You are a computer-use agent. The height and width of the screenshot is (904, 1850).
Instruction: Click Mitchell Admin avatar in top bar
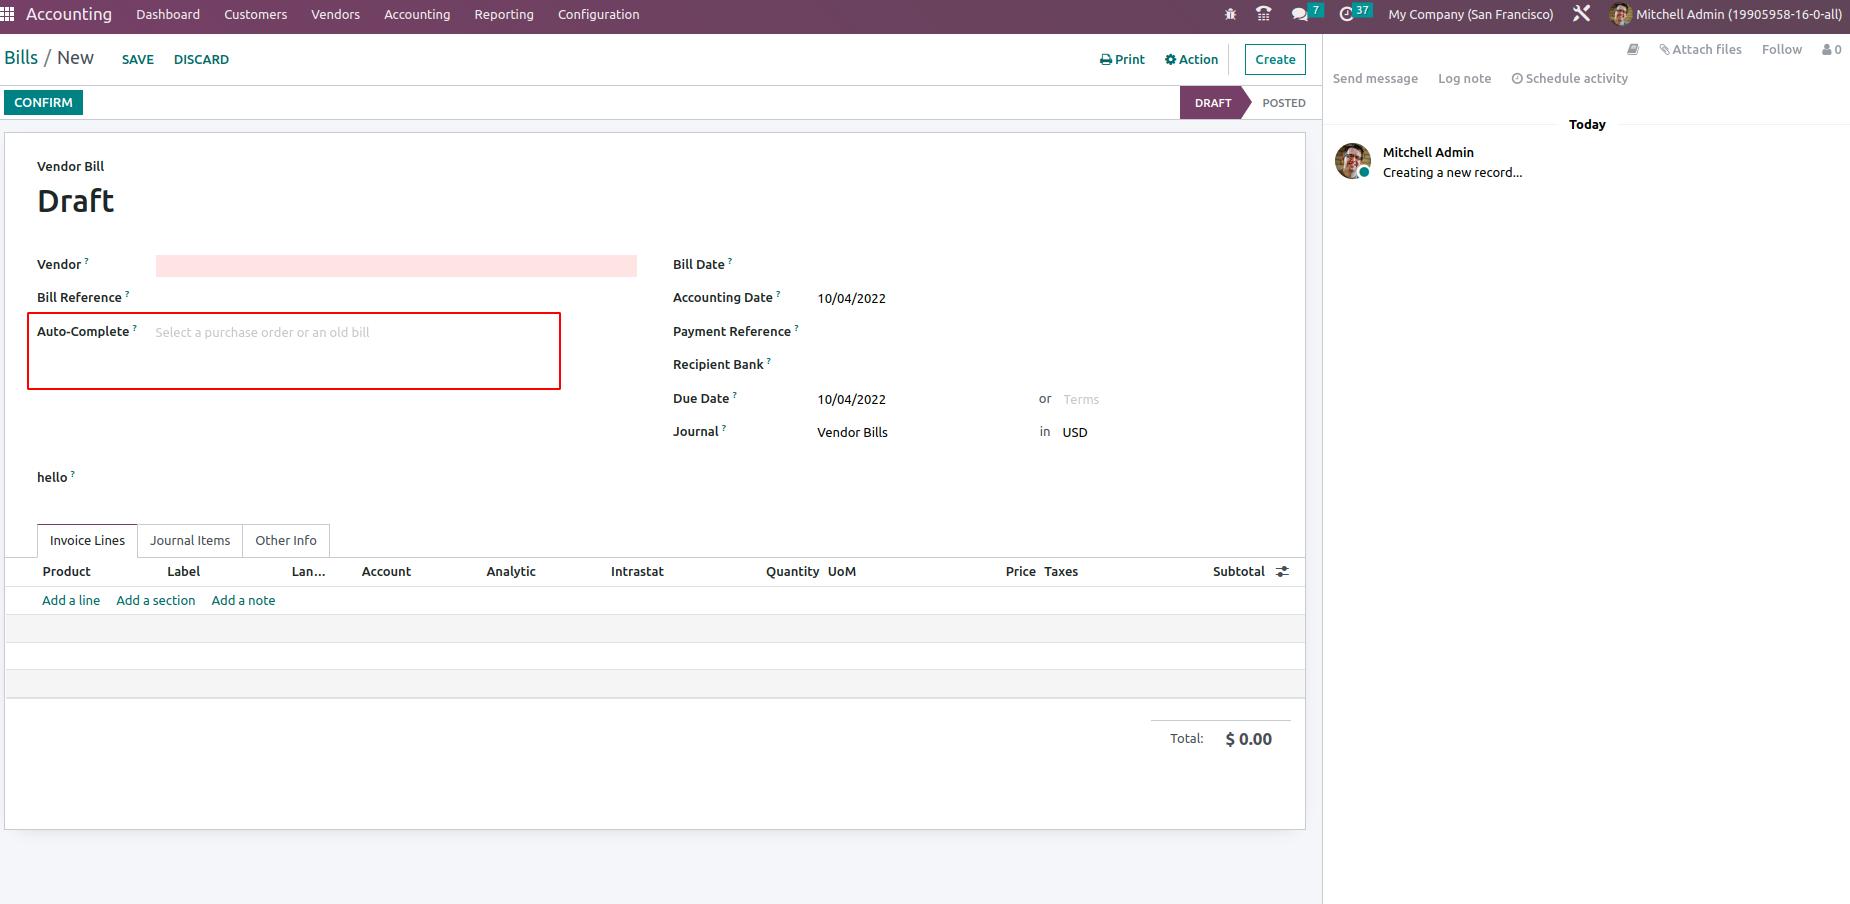1620,14
